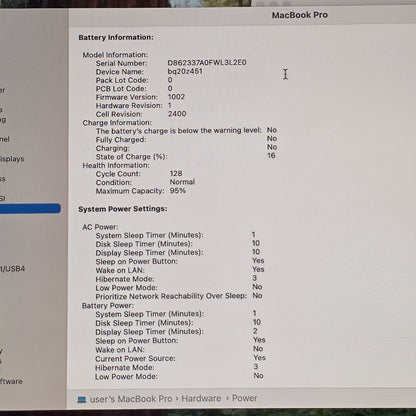The image size is (416, 416).
Task: Click the device name value bq20z451
Action: tap(185, 71)
